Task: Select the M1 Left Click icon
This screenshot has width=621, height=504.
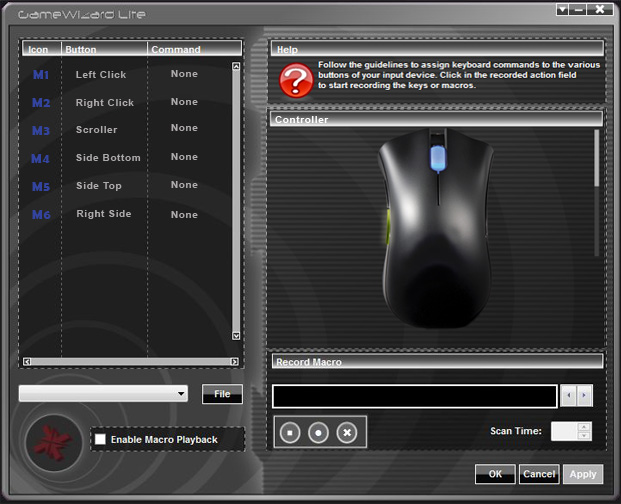Action: click(40, 75)
